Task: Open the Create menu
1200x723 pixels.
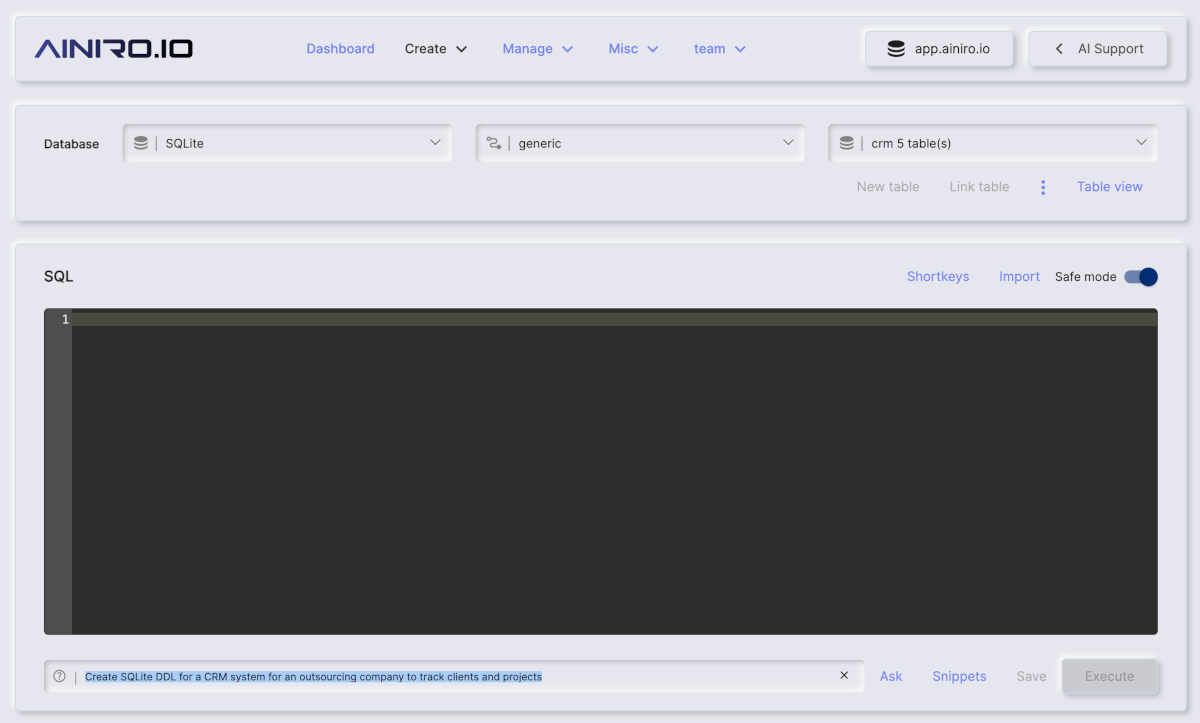Action: [436, 48]
